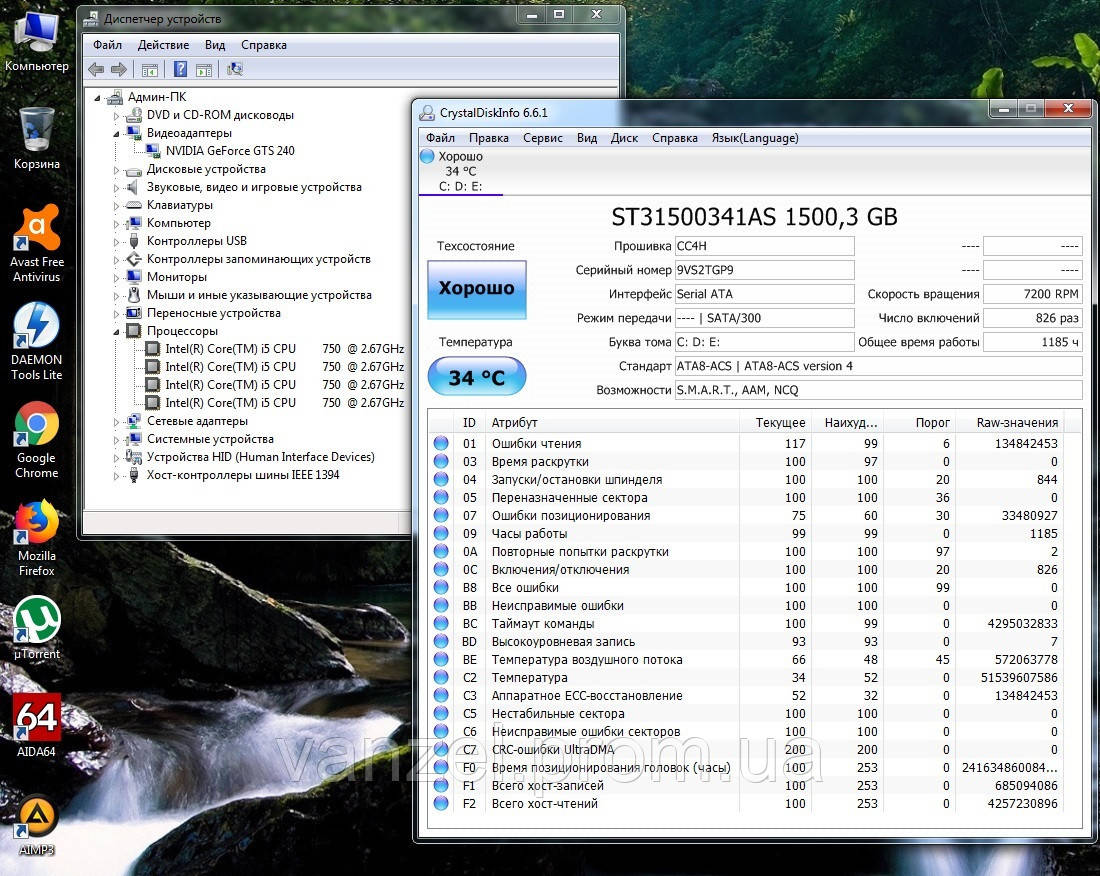Open Справка menu in Device Manager
Viewport: 1100px width, 876px height.
264,45
